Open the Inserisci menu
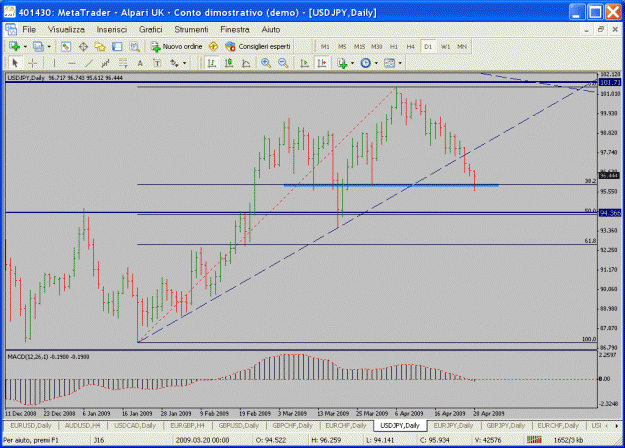The image size is (625, 448). (112, 29)
